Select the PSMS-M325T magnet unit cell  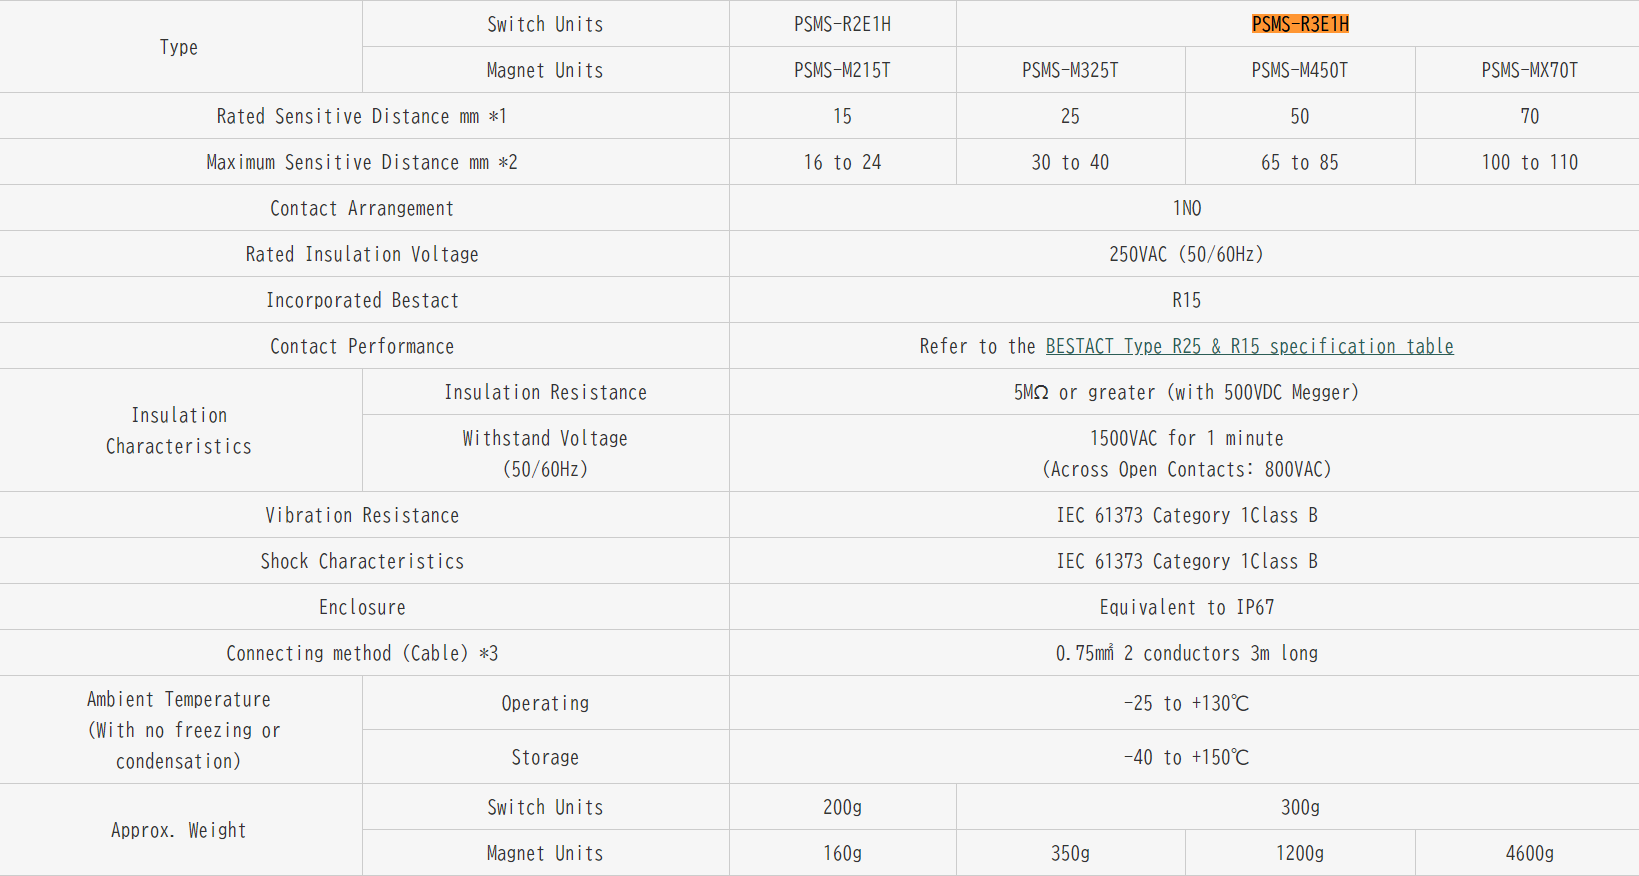(1070, 70)
